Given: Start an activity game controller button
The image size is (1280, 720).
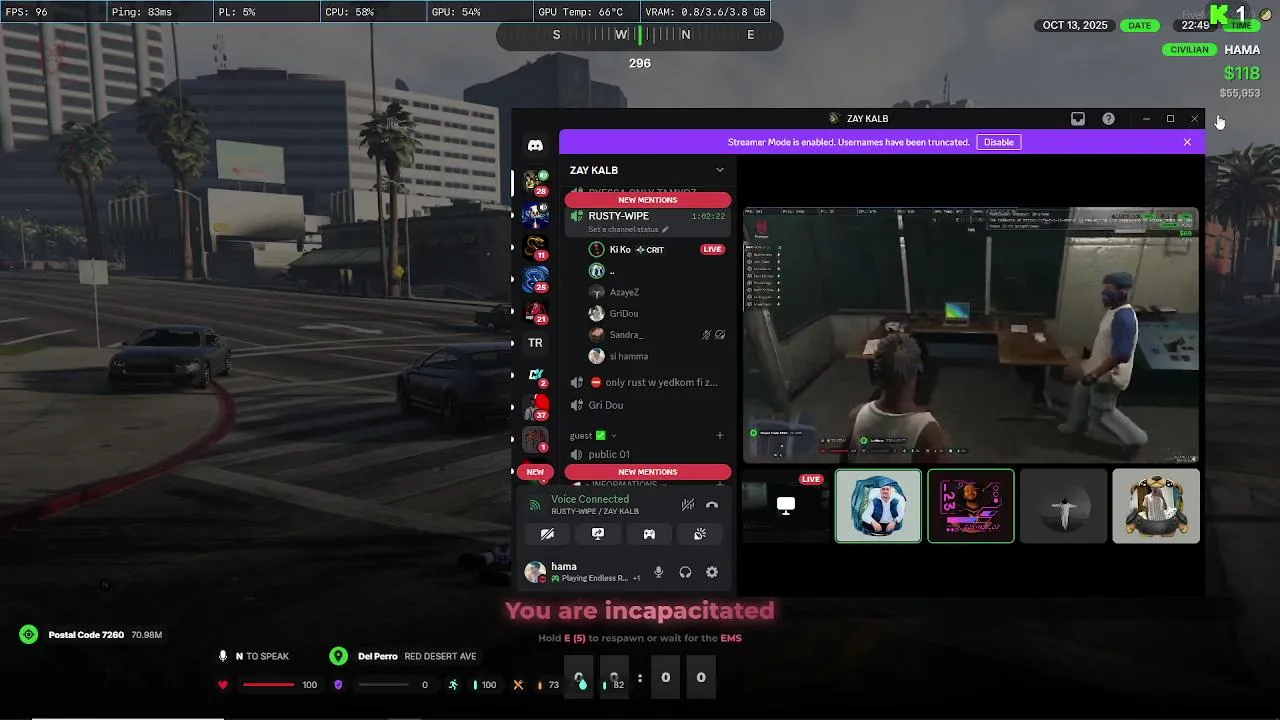Looking at the screenshot, I should pyautogui.click(x=649, y=534).
